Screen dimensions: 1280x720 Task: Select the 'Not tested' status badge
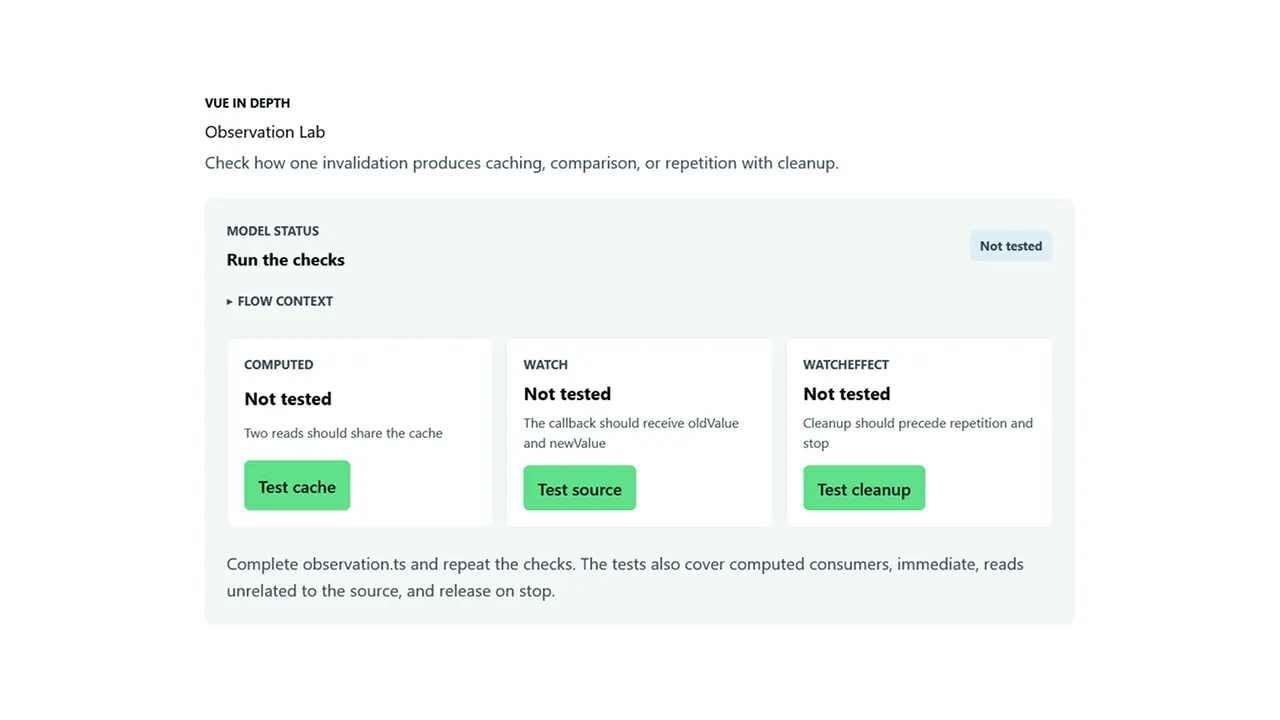click(1011, 246)
